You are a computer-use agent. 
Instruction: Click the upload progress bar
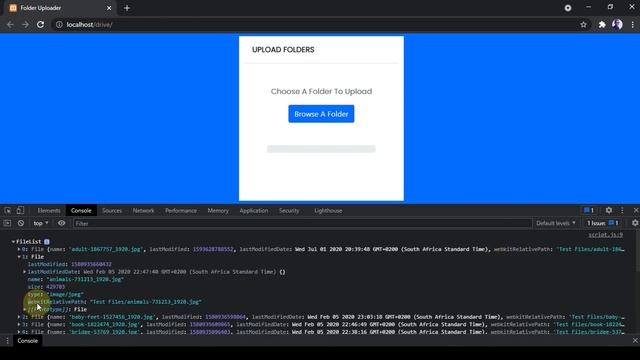point(321,149)
